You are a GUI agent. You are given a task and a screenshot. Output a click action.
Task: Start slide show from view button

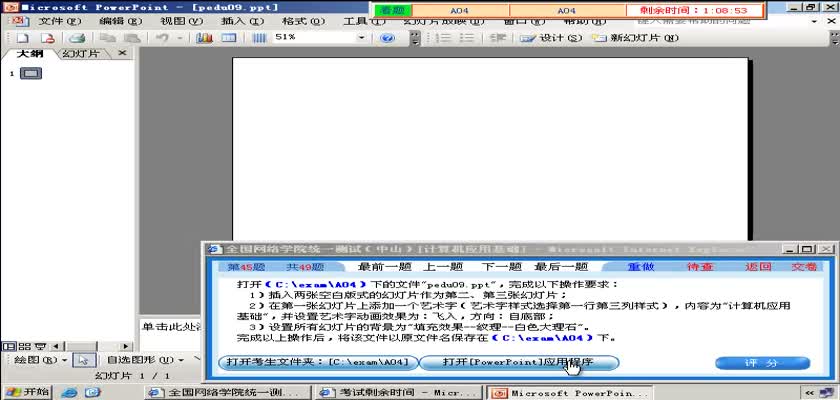tap(41, 346)
